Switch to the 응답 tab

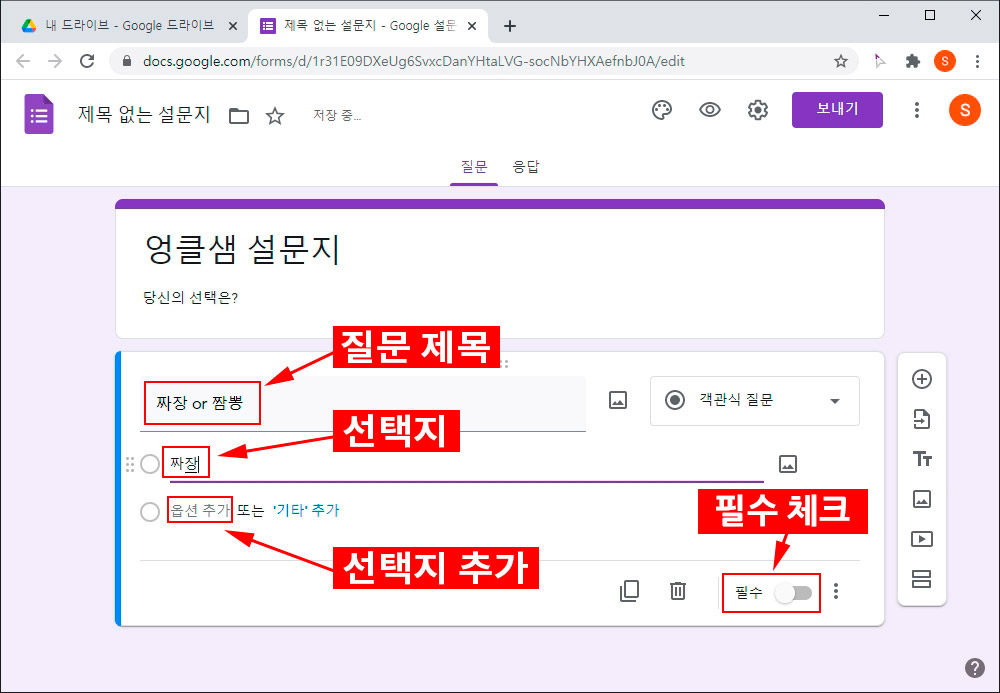(x=527, y=166)
